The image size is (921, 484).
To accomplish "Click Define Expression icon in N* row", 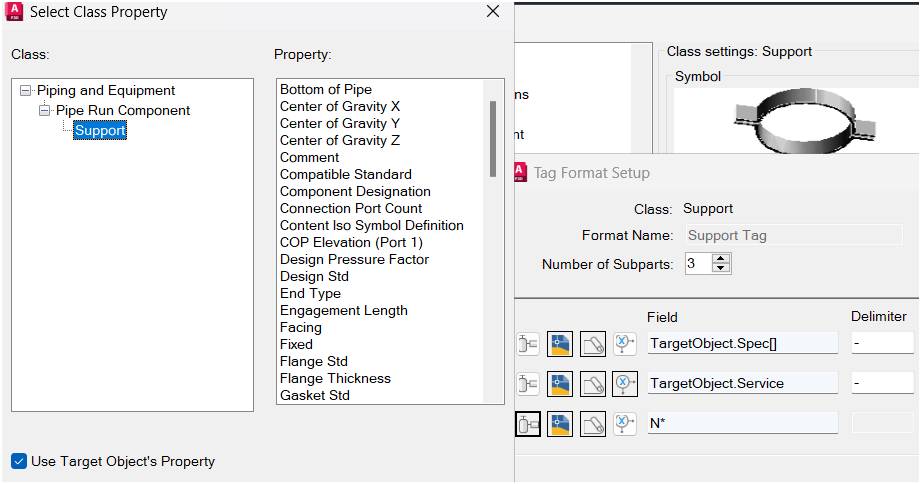I will 624,424.
